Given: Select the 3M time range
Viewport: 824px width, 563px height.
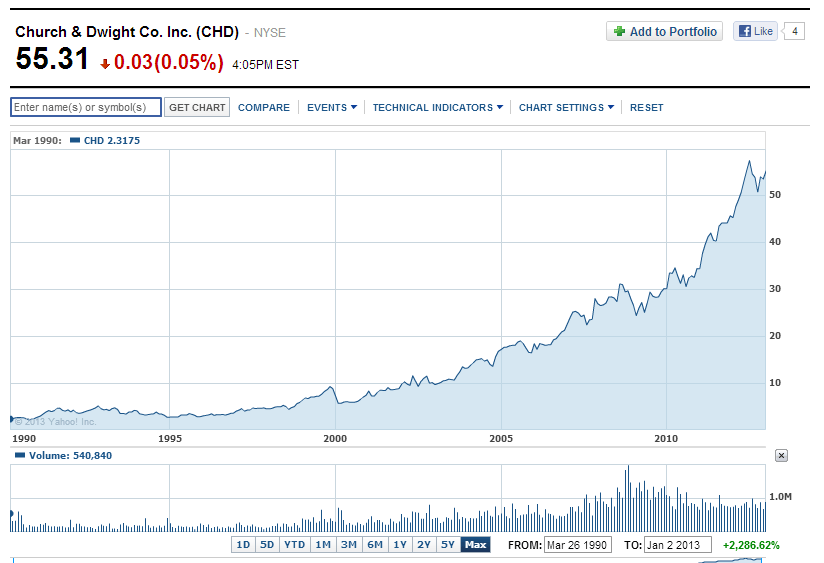Looking at the screenshot, I should point(348,545).
